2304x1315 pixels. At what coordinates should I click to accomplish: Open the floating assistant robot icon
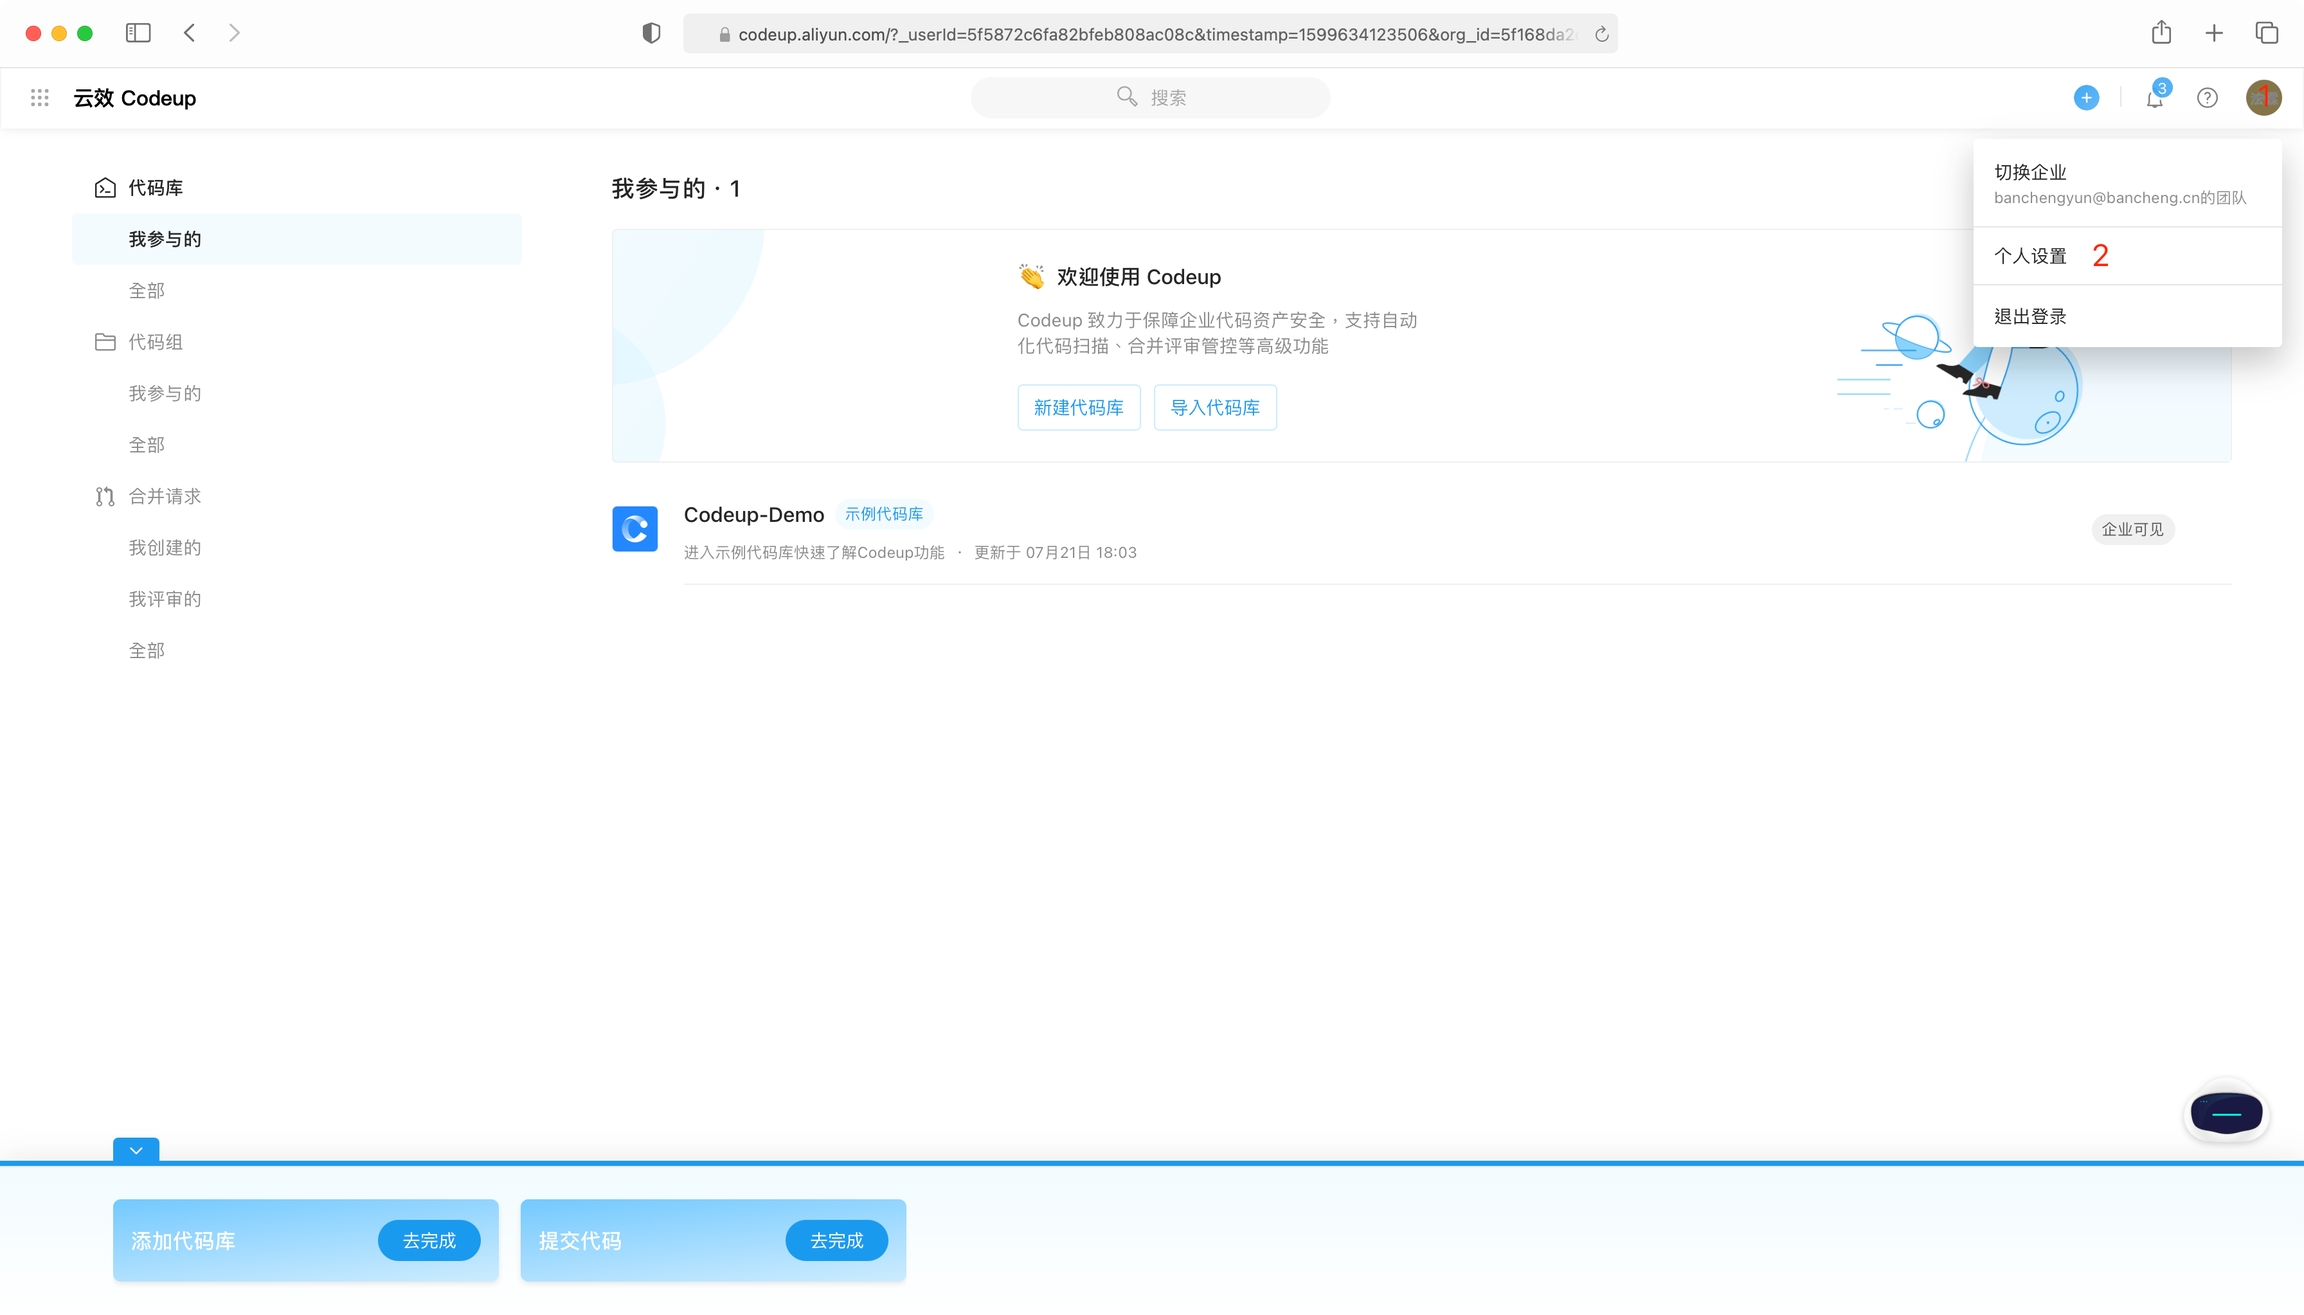[x=2226, y=1113]
